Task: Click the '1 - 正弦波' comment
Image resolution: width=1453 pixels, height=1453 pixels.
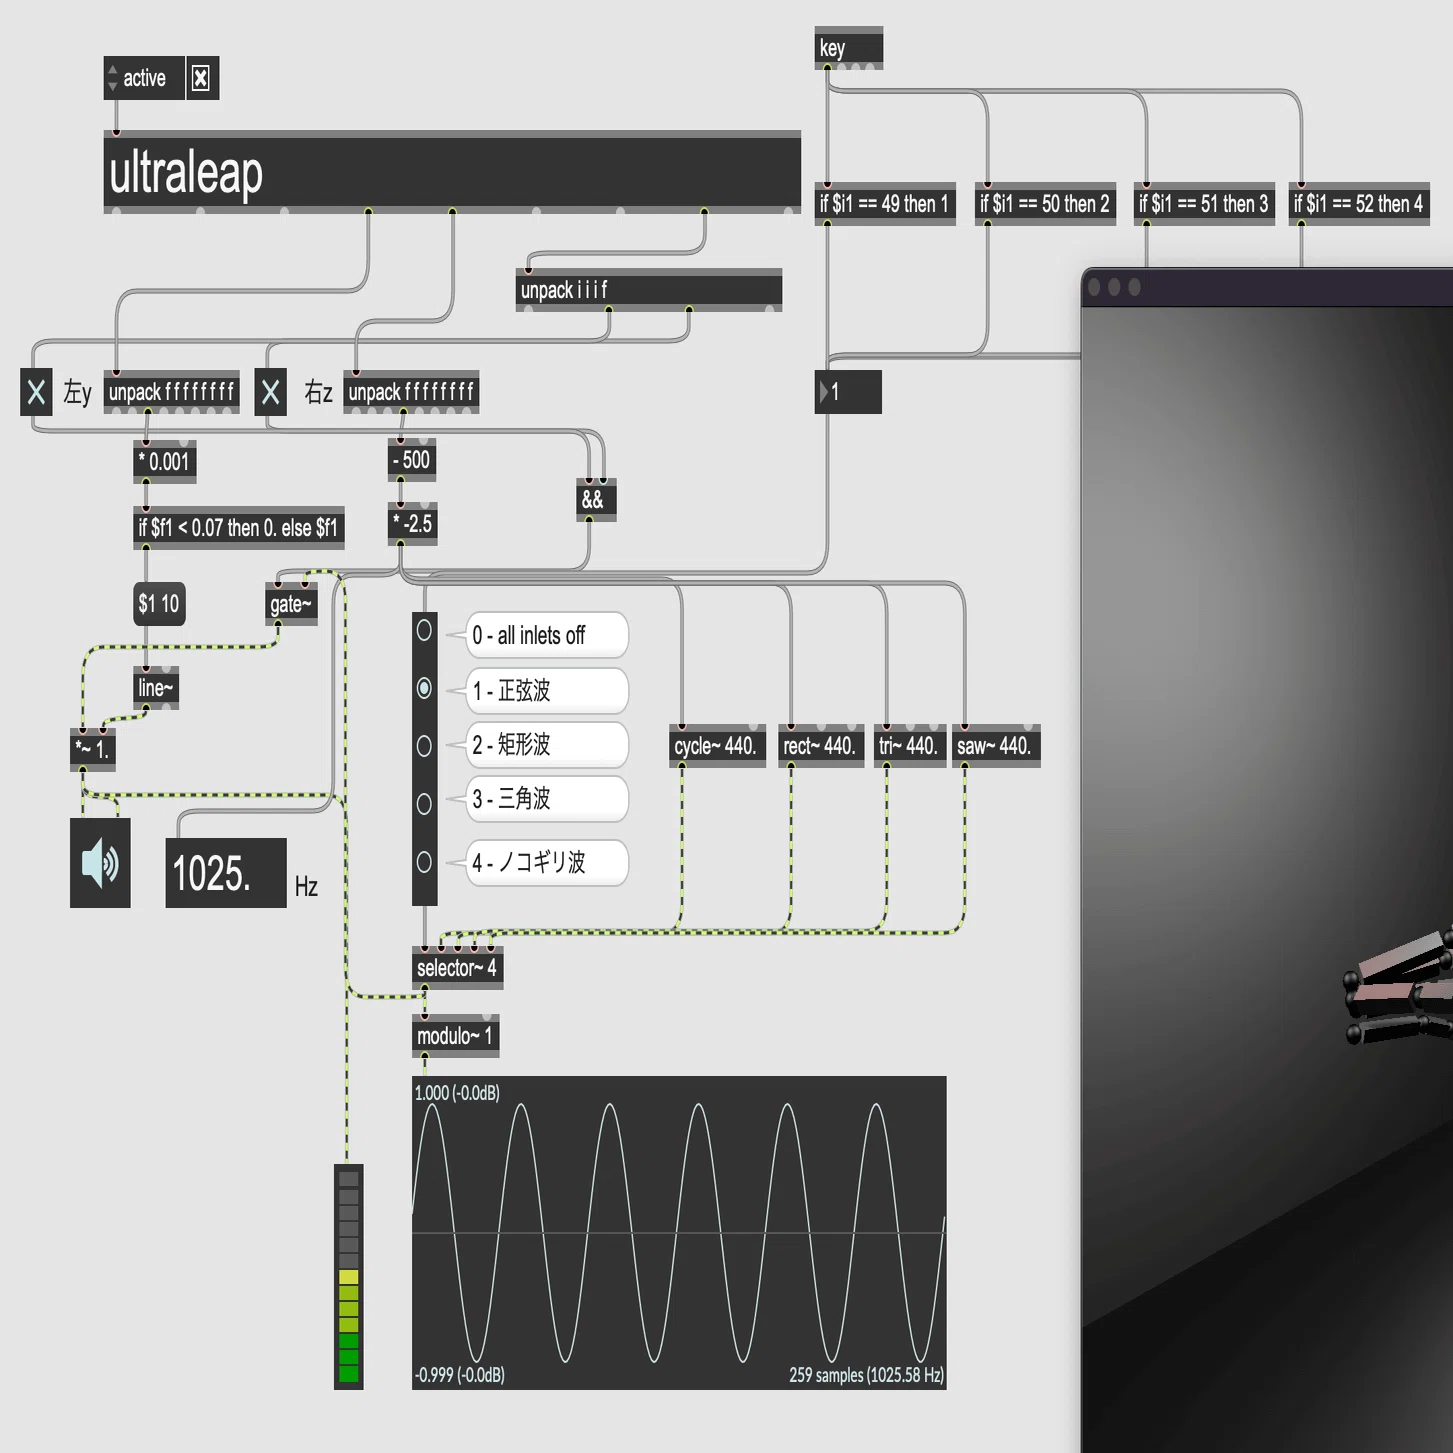Action: 547,690
